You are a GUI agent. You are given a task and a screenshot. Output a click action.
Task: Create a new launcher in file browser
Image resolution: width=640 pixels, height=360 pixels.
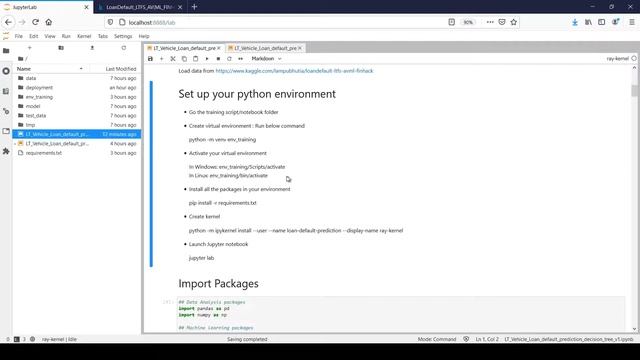(29, 48)
